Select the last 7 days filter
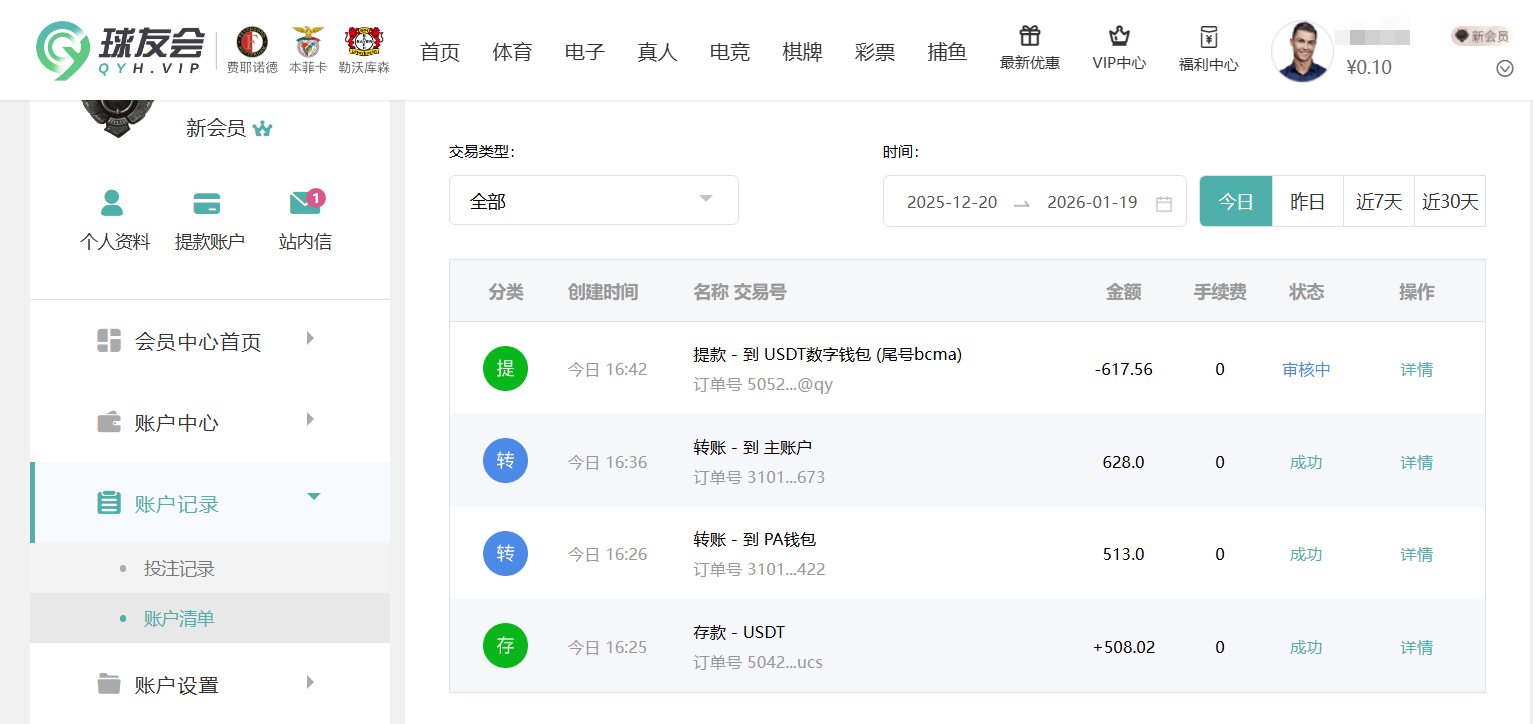1533x724 pixels. (x=1379, y=201)
